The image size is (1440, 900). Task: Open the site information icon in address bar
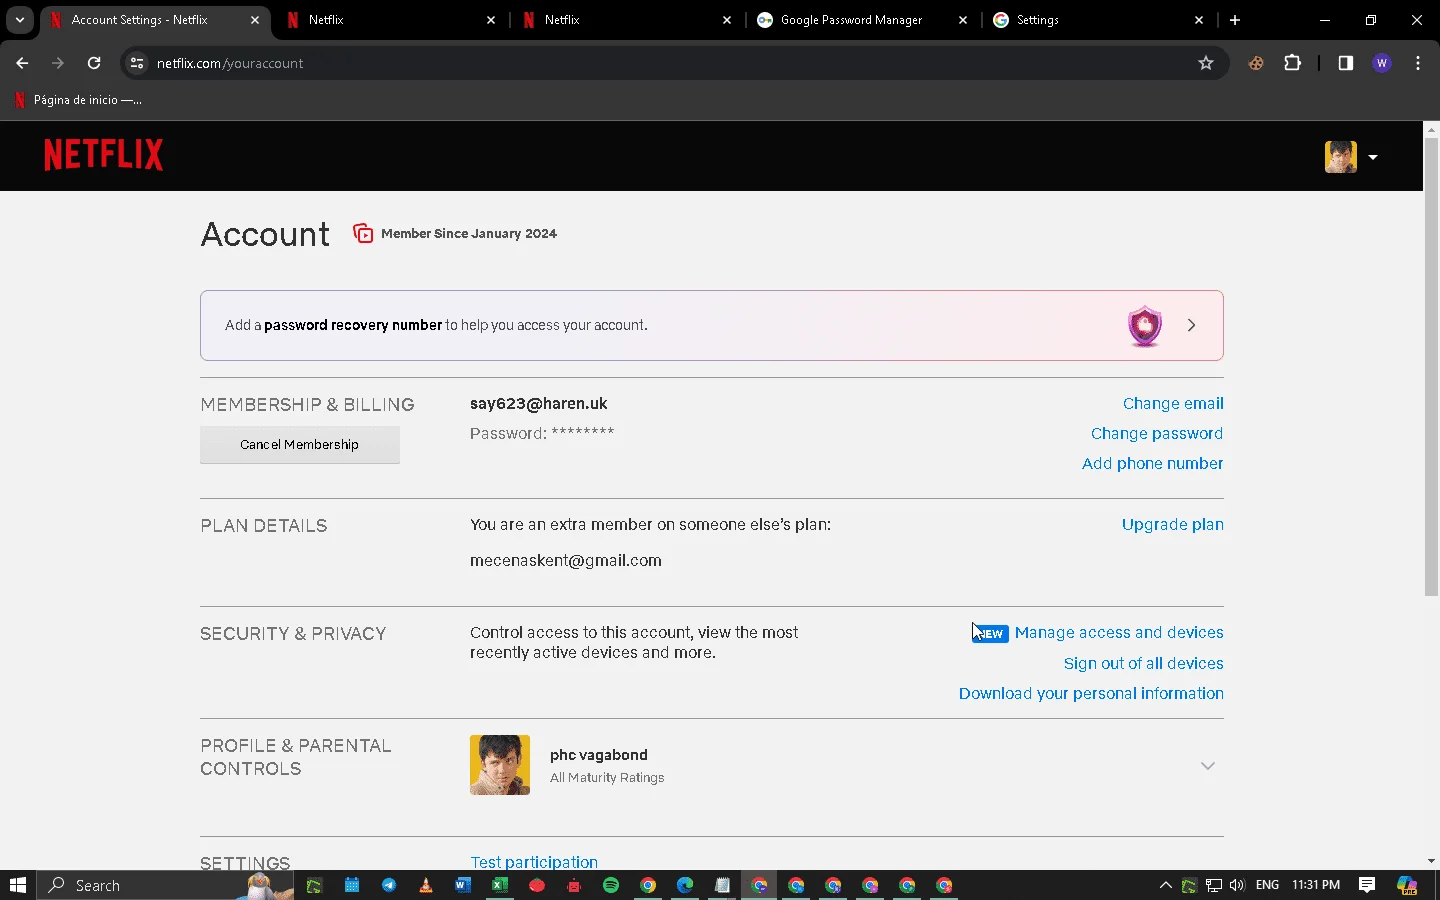click(x=137, y=63)
